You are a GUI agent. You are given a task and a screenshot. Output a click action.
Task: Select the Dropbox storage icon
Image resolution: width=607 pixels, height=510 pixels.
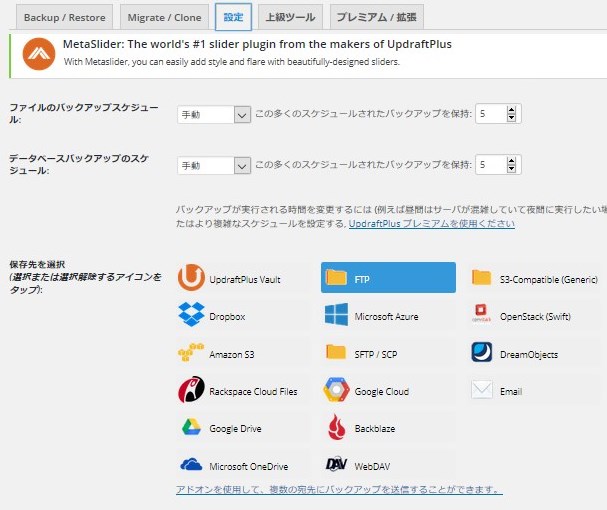point(191,316)
